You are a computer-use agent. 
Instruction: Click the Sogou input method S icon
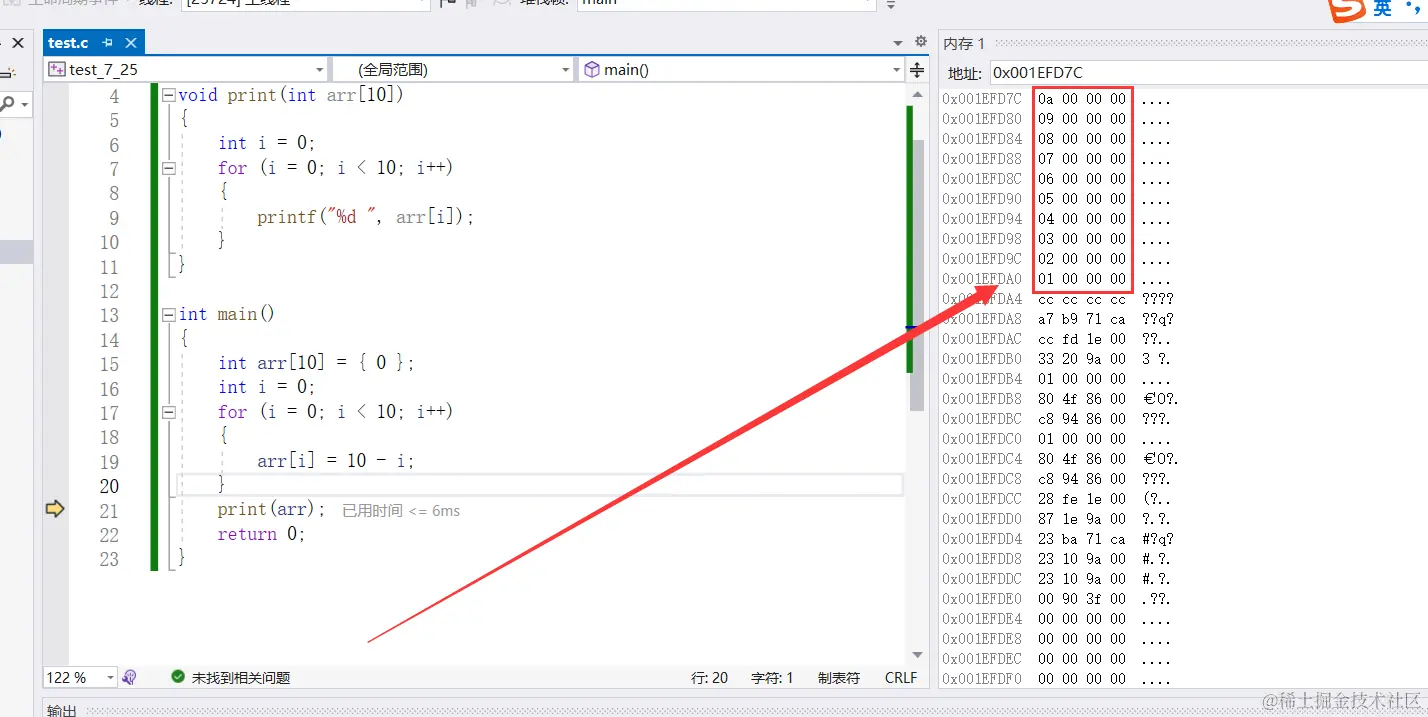tap(1345, 9)
